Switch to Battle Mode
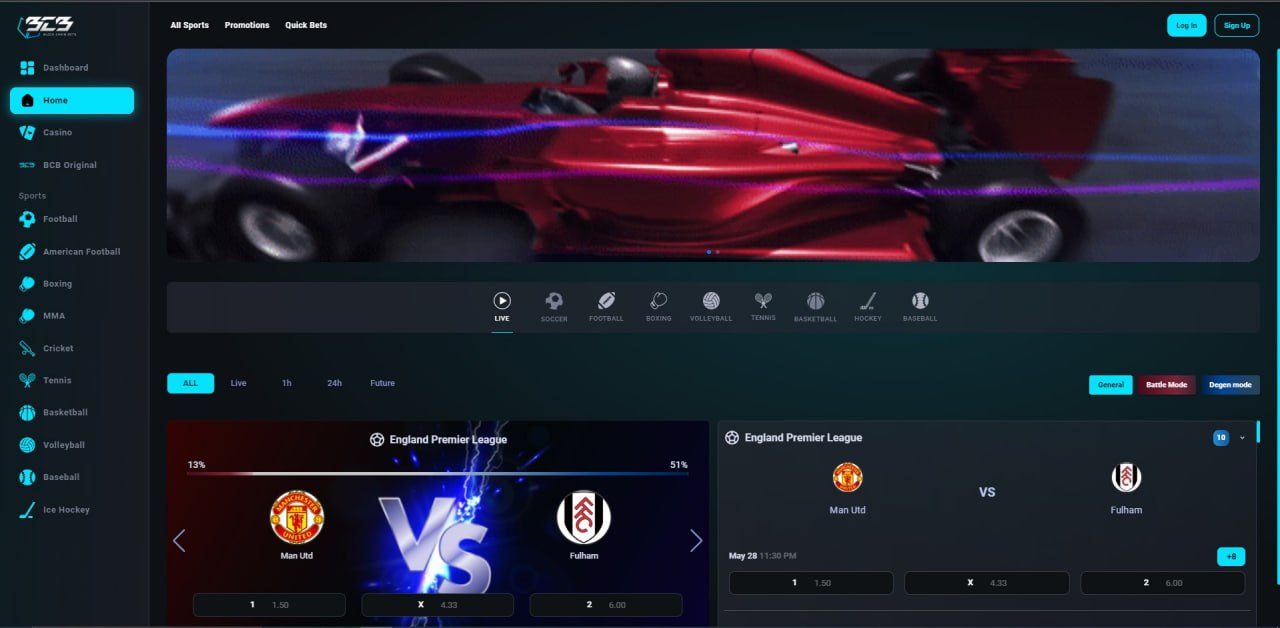Viewport: 1280px width, 628px height. coord(1166,384)
